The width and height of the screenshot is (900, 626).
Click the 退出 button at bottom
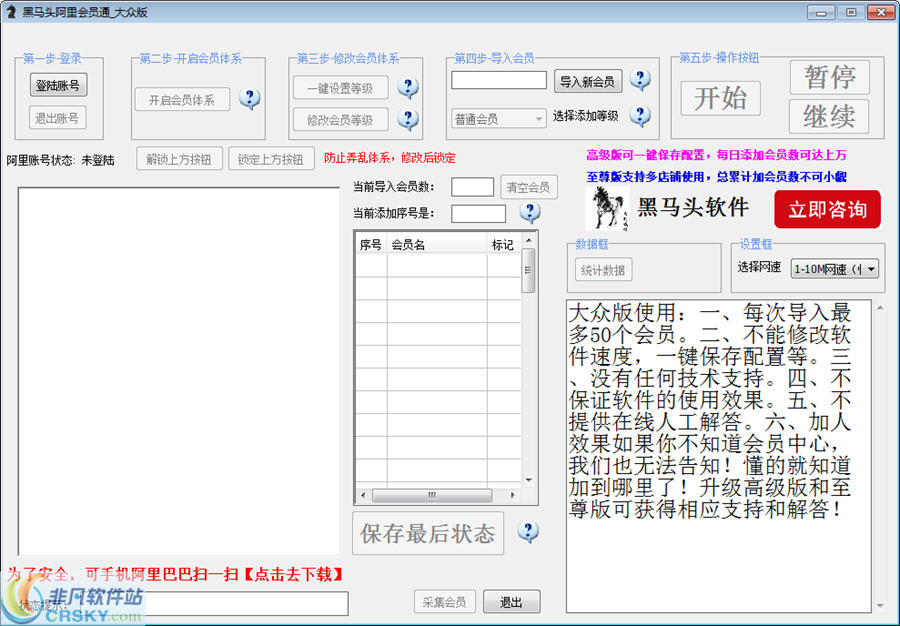click(x=511, y=602)
